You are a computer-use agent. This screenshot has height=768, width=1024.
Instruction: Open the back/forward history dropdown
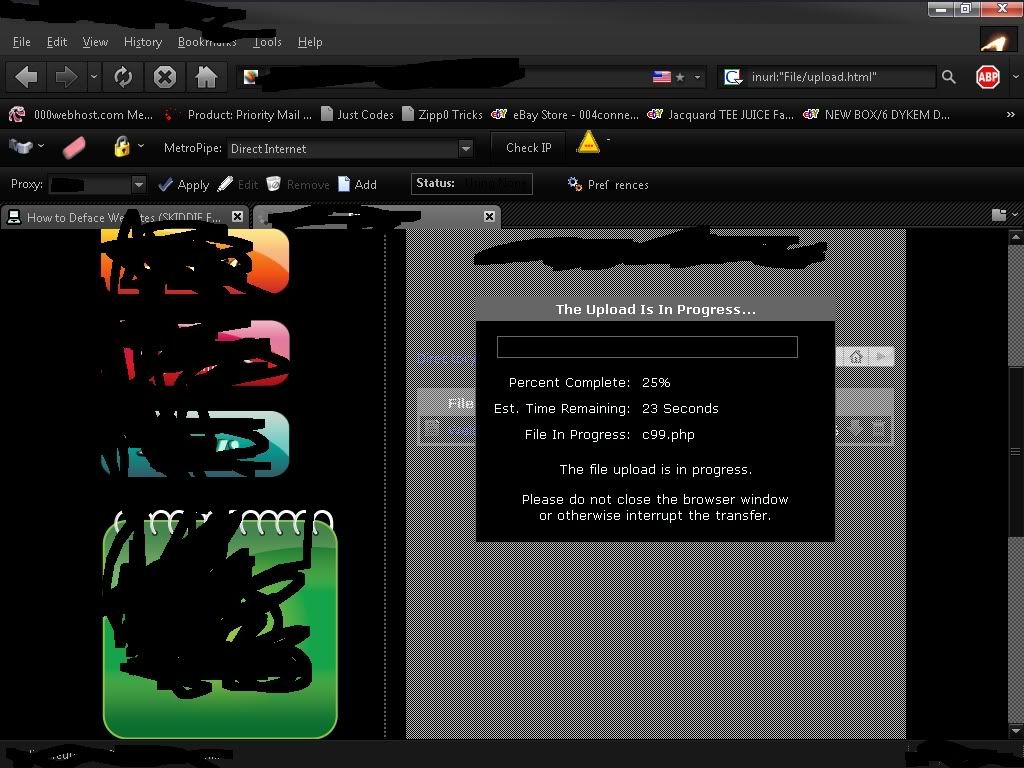93,77
